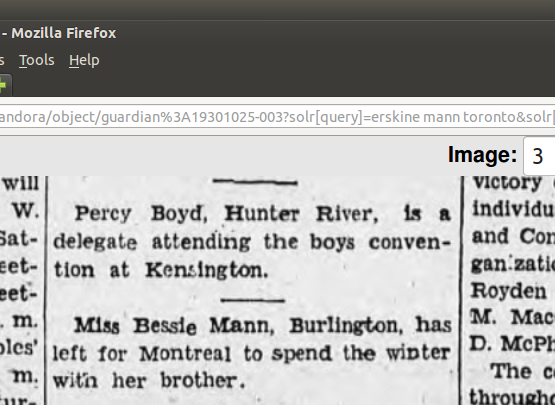Click the divider line above Miss Bessie Mann
The height and width of the screenshot is (405, 555).
click(x=253, y=301)
